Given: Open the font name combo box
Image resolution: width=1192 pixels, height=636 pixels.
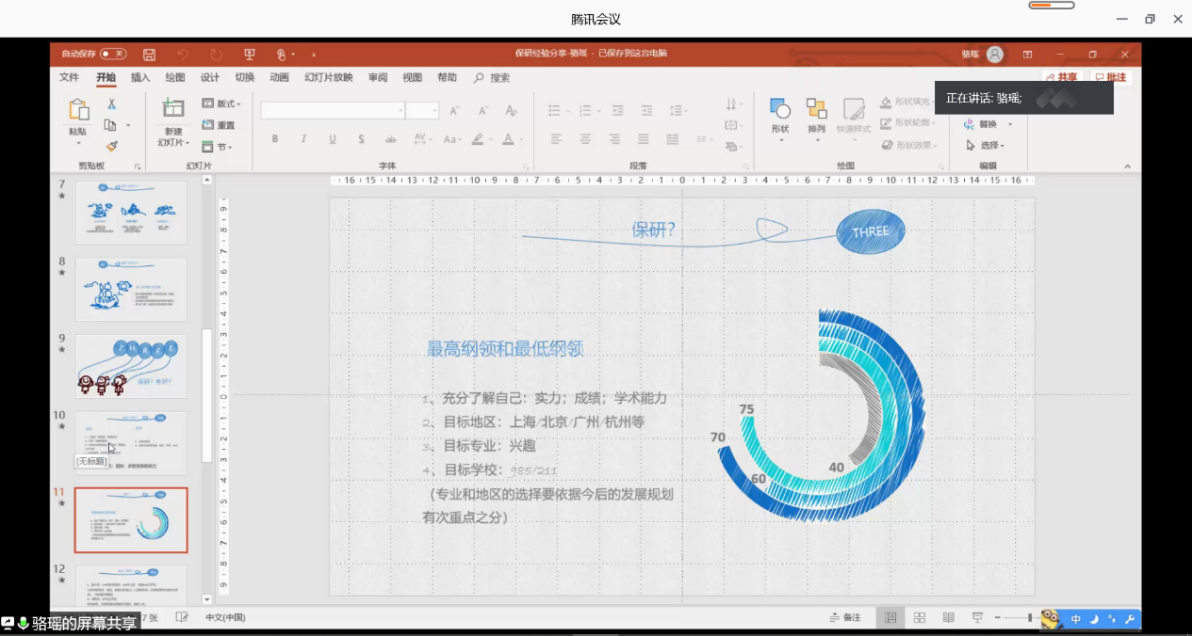Looking at the screenshot, I should pyautogui.click(x=332, y=111).
